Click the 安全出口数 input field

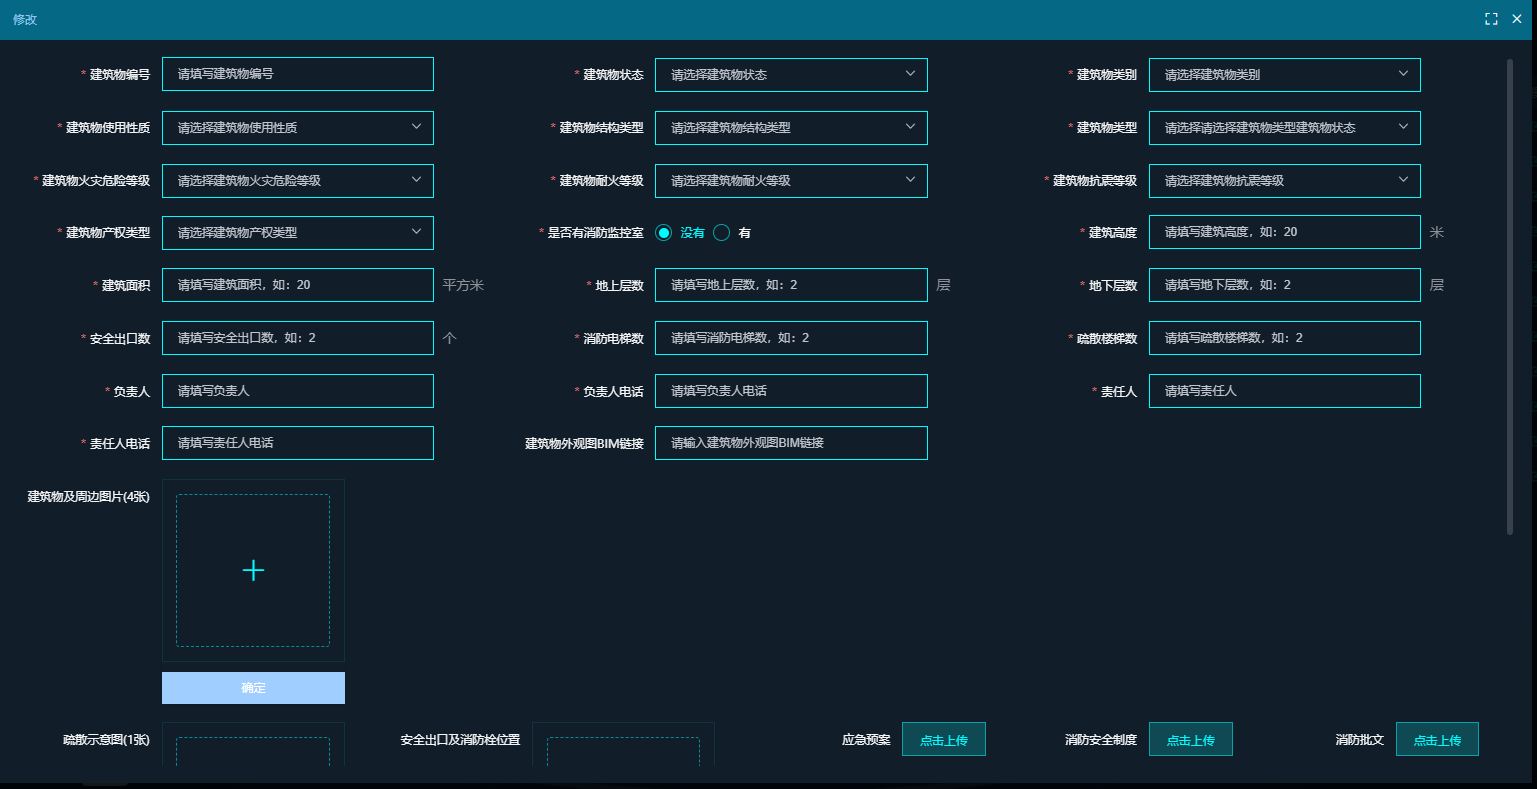(297, 338)
